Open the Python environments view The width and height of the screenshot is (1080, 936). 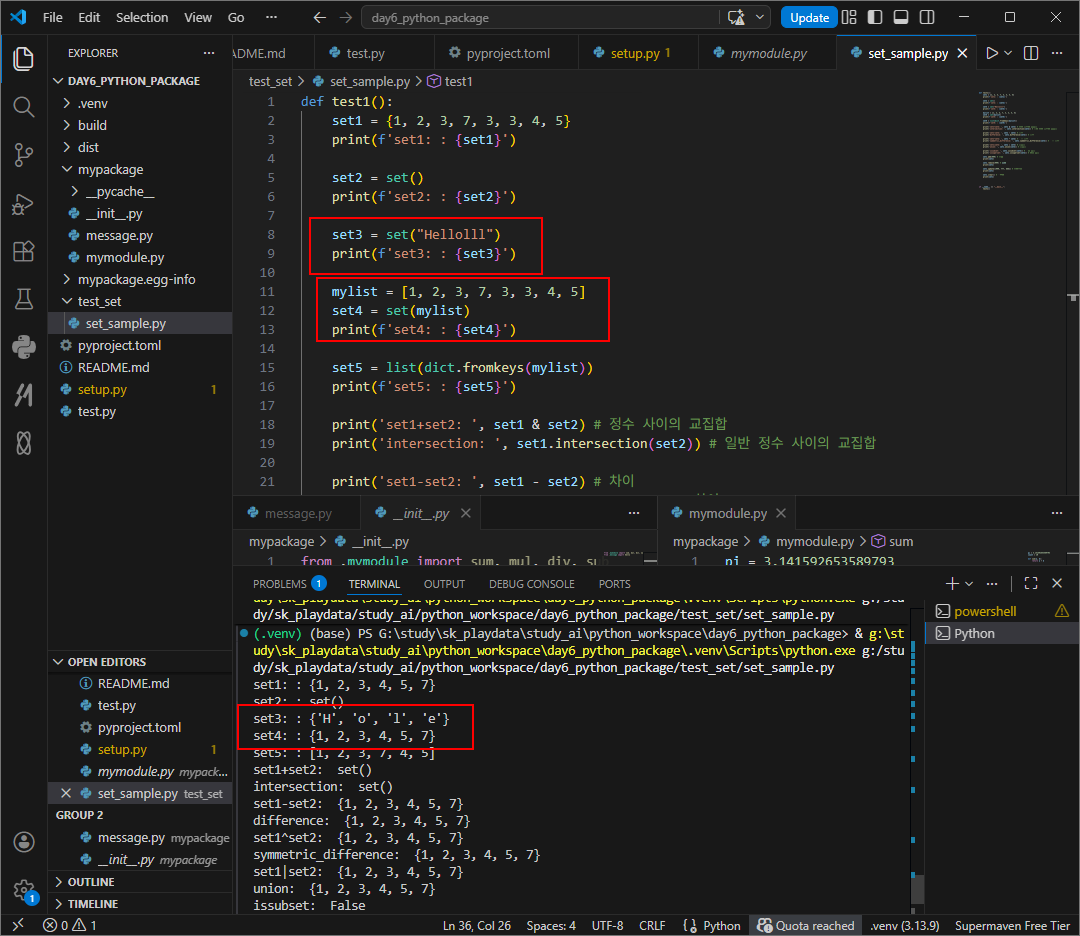23,347
